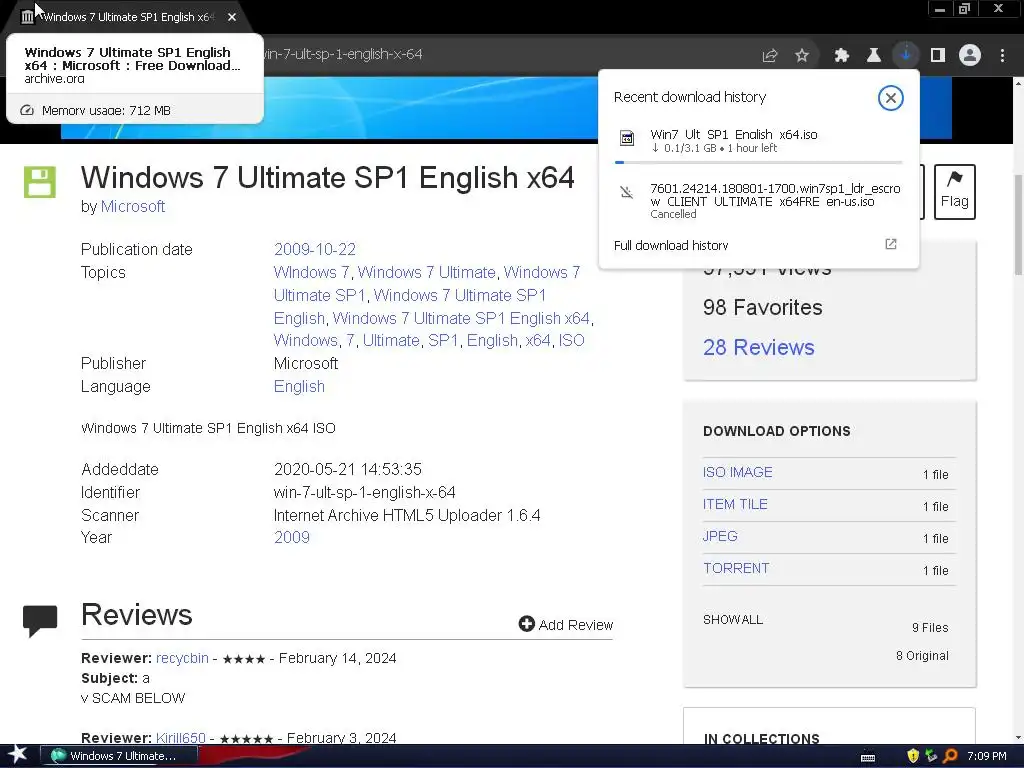The width and height of the screenshot is (1024, 768).
Task: Bookmark this page with the star icon
Action: (802, 56)
